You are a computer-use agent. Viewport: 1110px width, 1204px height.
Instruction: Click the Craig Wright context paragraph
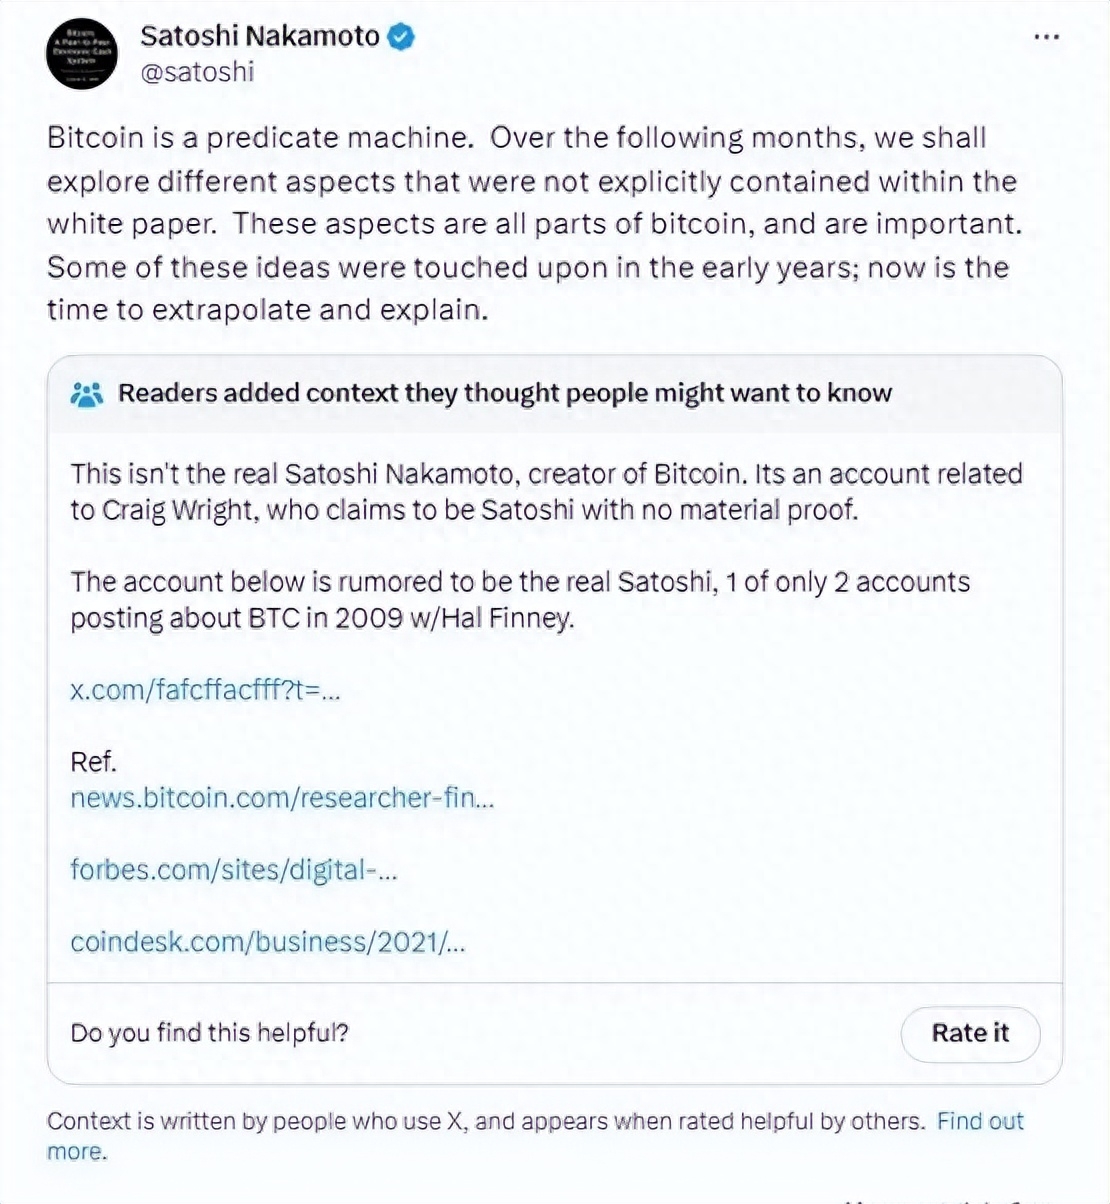(546, 491)
